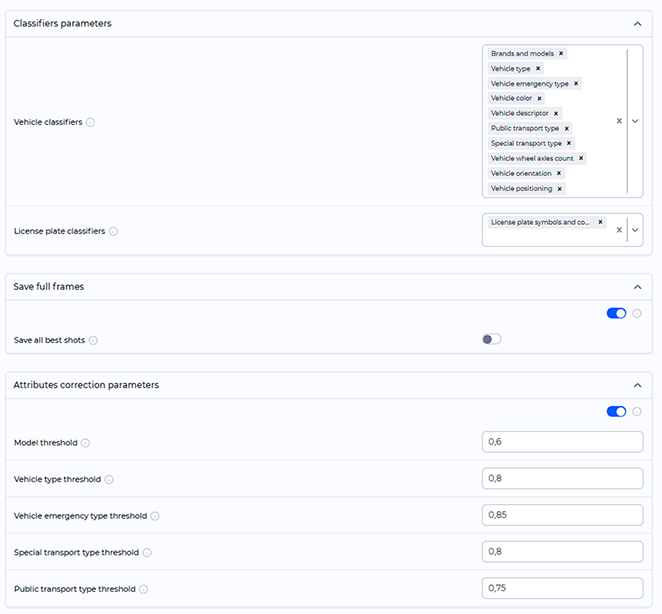This screenshot has height=614, width=662.
Task: Click info icon next to Vehicle emergency type threshold
Action: [x=155, y=516]
